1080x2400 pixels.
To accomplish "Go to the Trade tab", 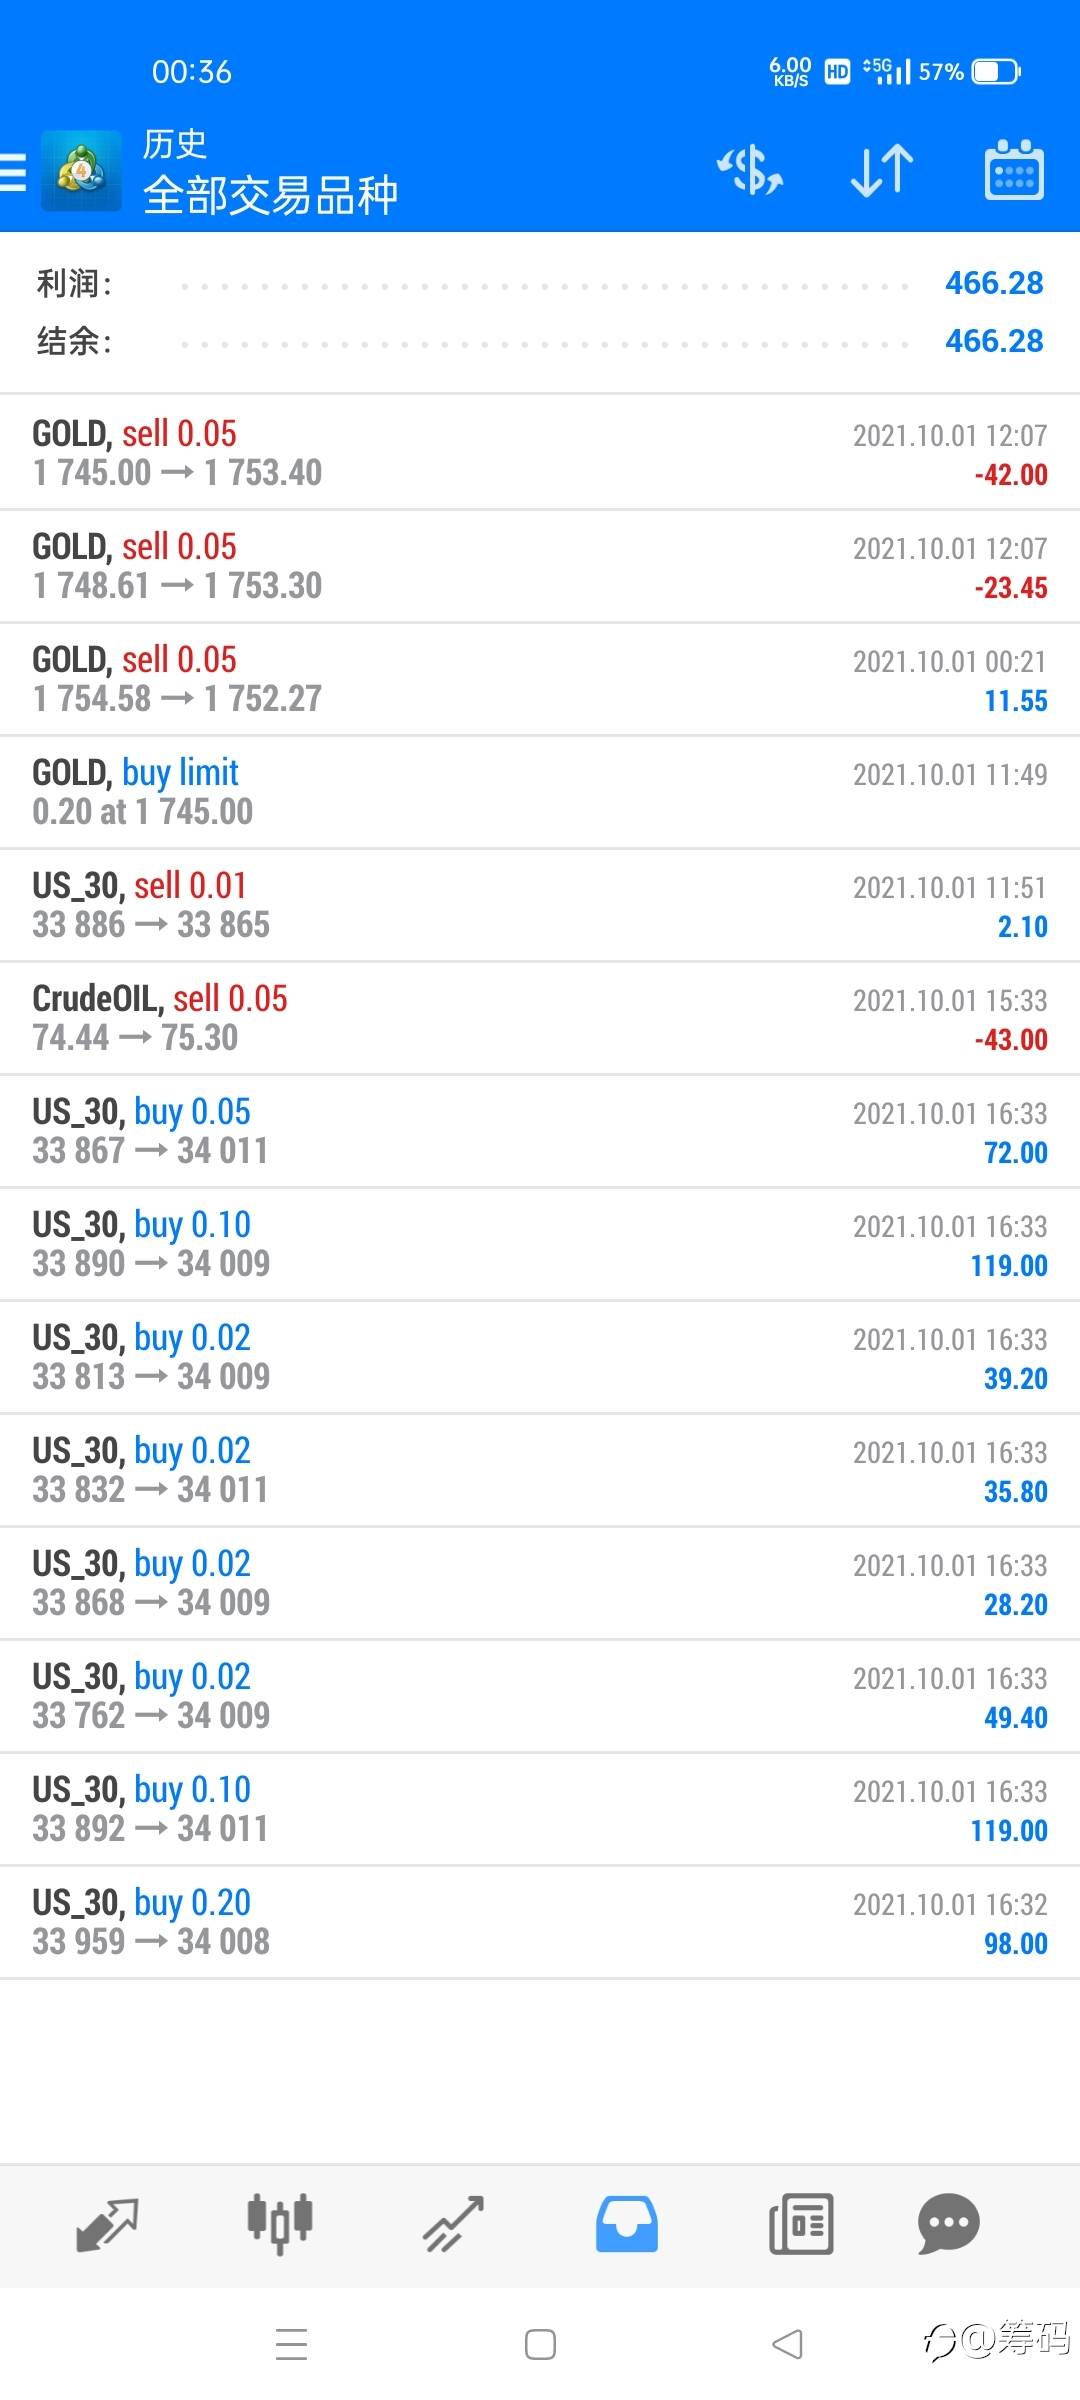I will 453,2224.
